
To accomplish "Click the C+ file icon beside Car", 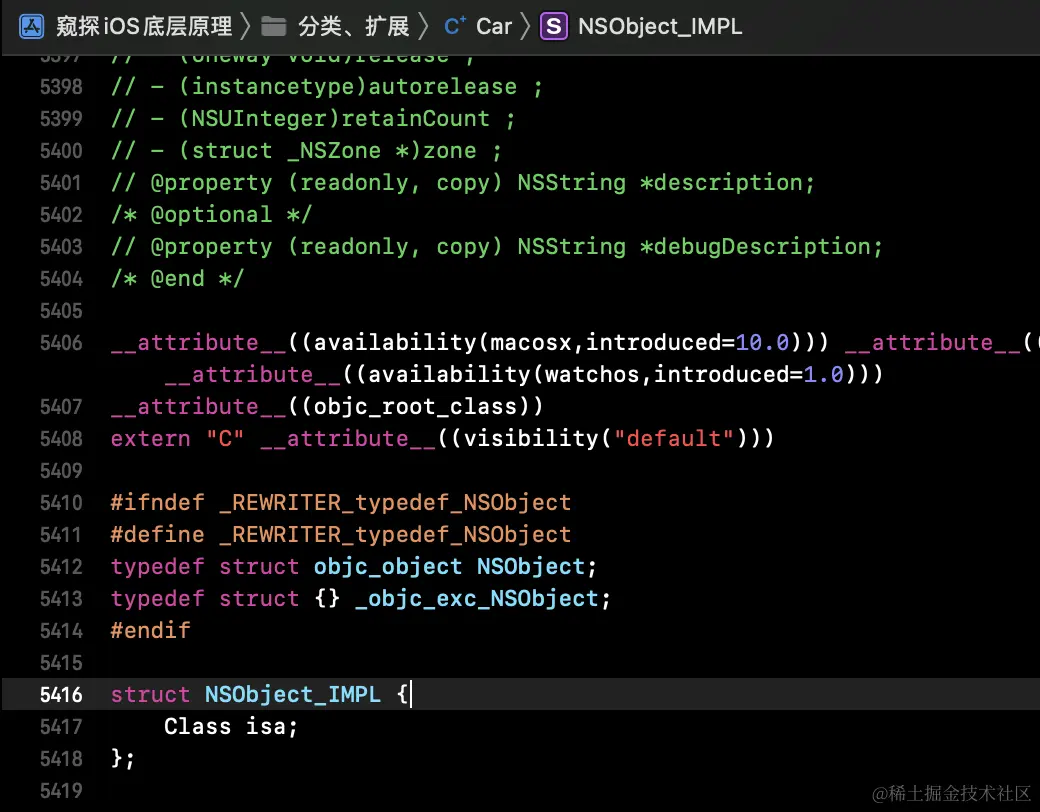I will pos(455,27).
